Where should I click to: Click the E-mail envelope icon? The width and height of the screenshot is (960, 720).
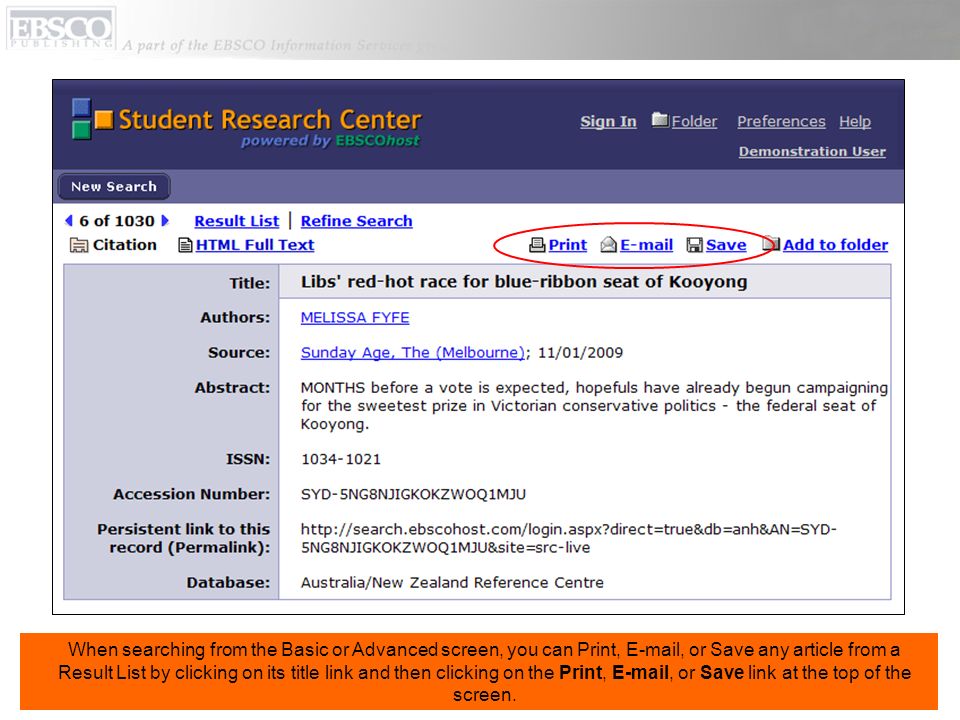pos(609,245)
